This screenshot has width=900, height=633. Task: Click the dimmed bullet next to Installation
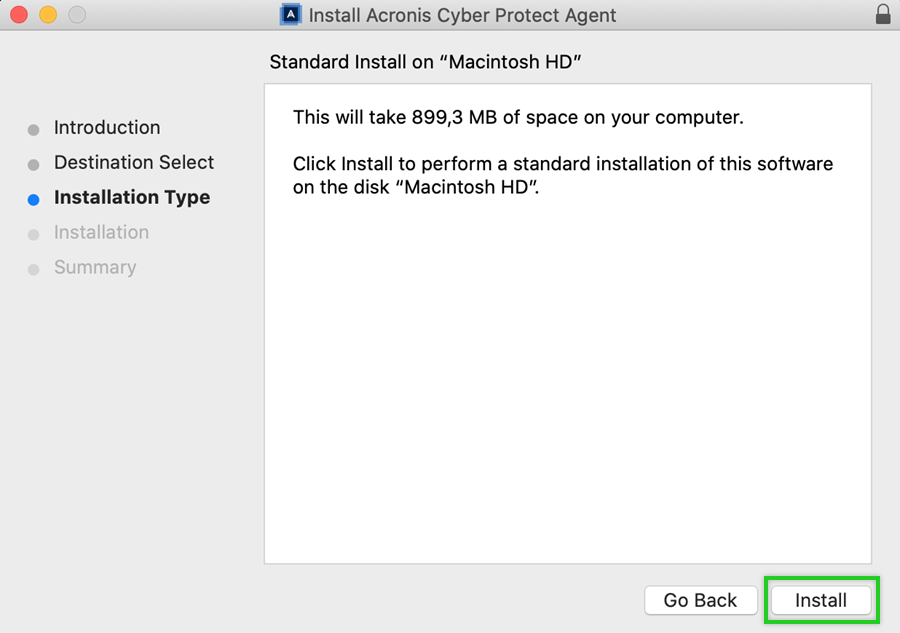click(x=33, y=234)
